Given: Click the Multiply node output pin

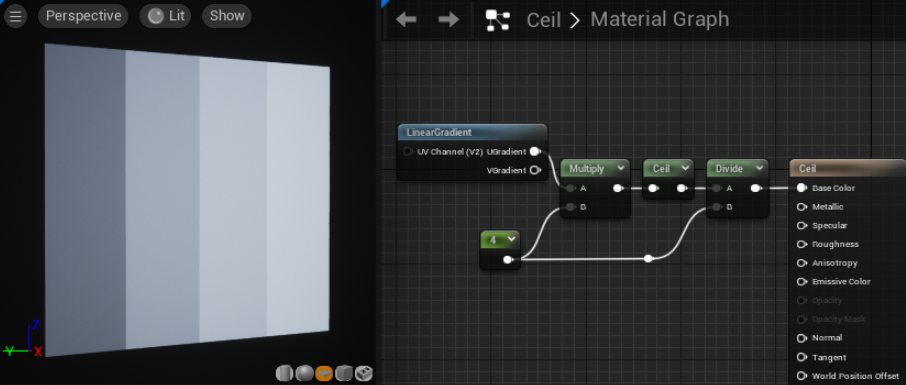Looking at the screenshot, I should 618,188.
